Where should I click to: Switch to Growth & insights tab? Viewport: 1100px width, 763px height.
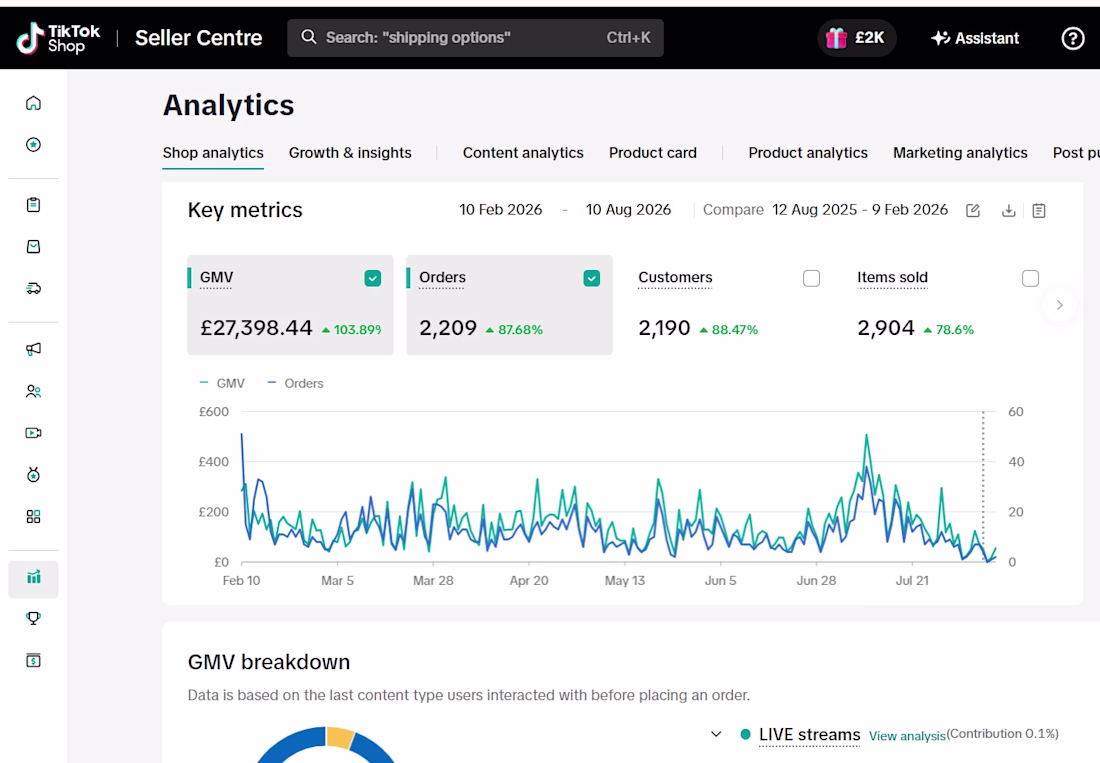(350, 153)
